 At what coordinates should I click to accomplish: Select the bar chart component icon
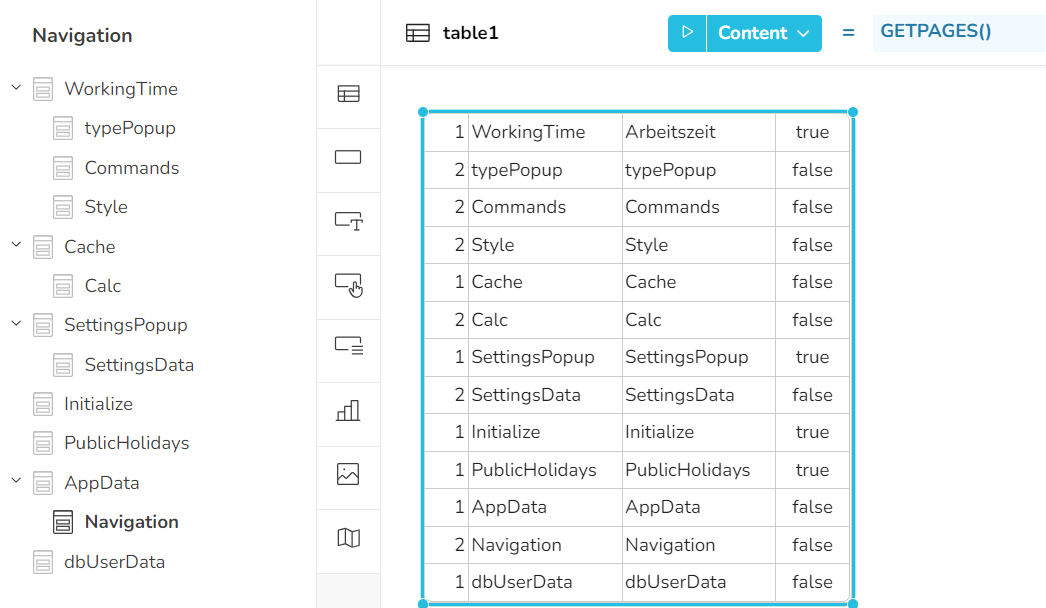pyautogui.click(x=348, y=411)
